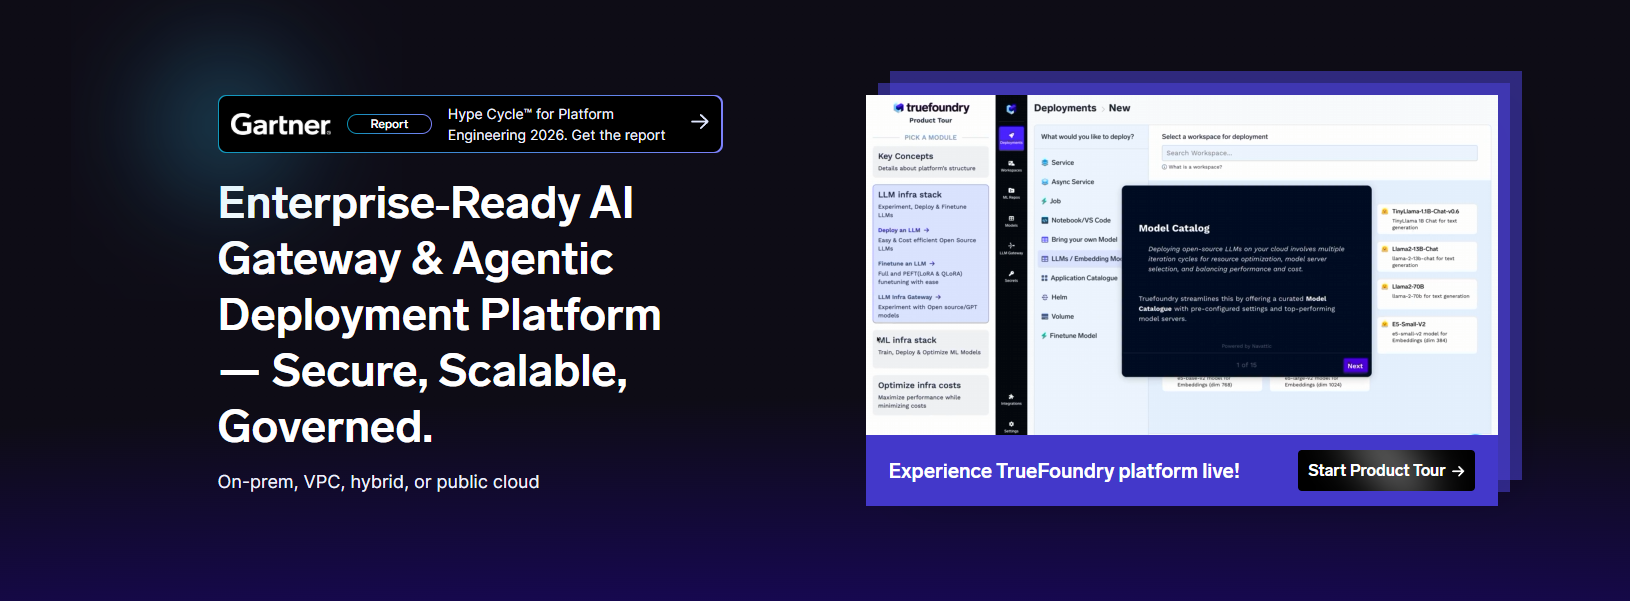Viewport: 1630px width, 601px height.
Task: Click the 'PICK A MODULE' label
Action: (931, 137)
